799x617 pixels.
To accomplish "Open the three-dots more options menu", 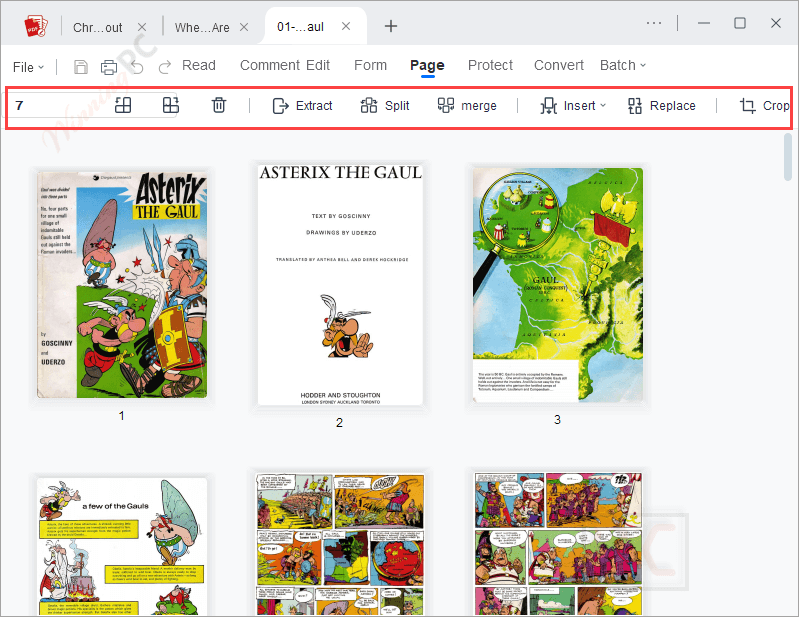I will tap(654, 23).
